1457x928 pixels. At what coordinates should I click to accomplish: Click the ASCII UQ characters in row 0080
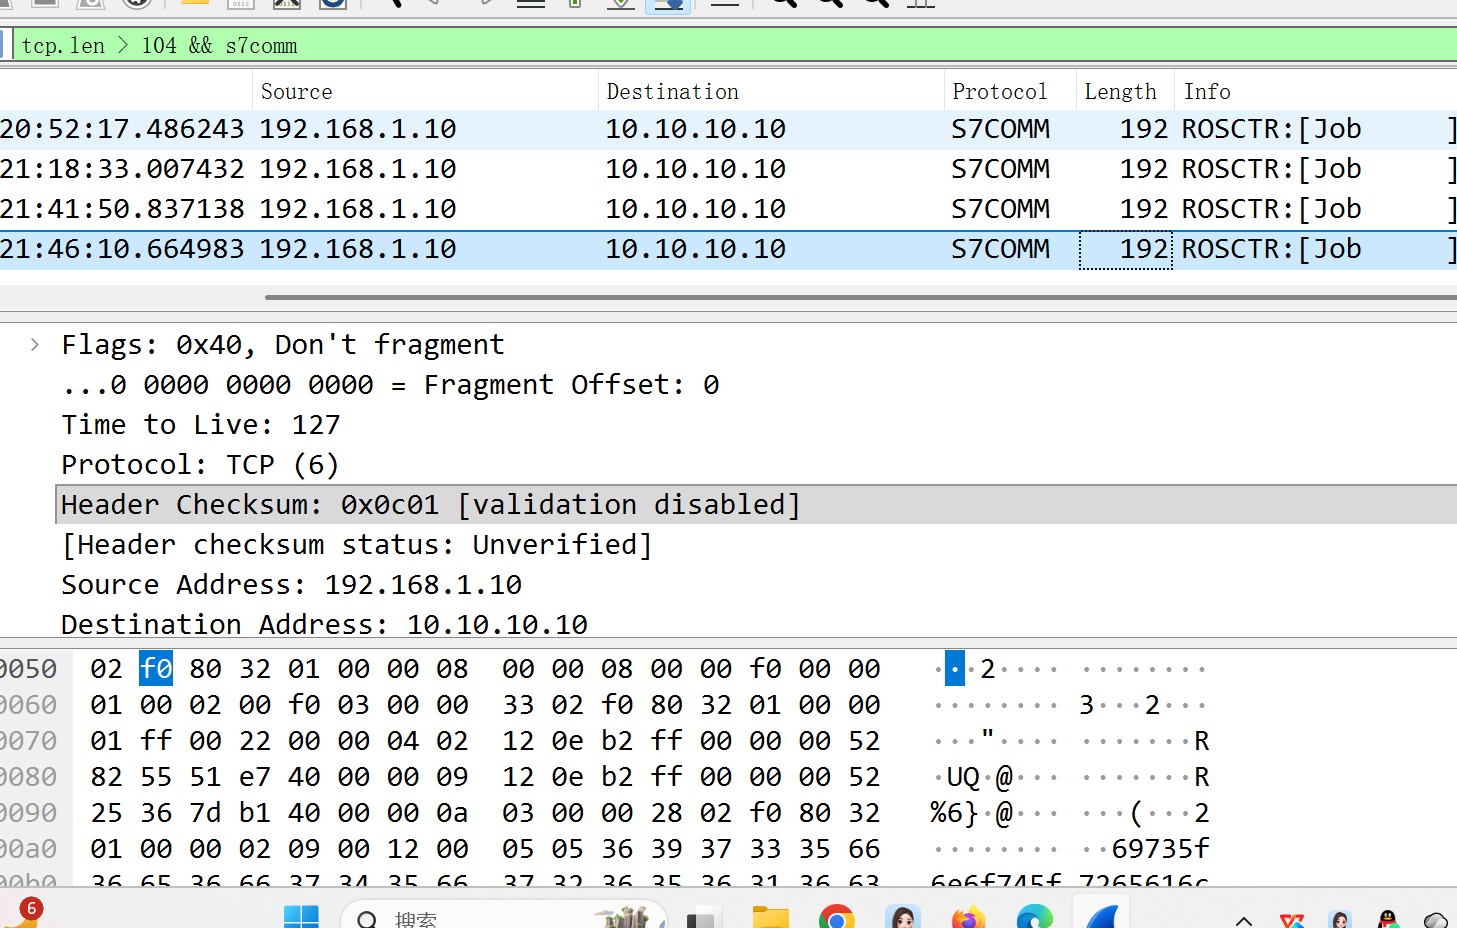962,776
